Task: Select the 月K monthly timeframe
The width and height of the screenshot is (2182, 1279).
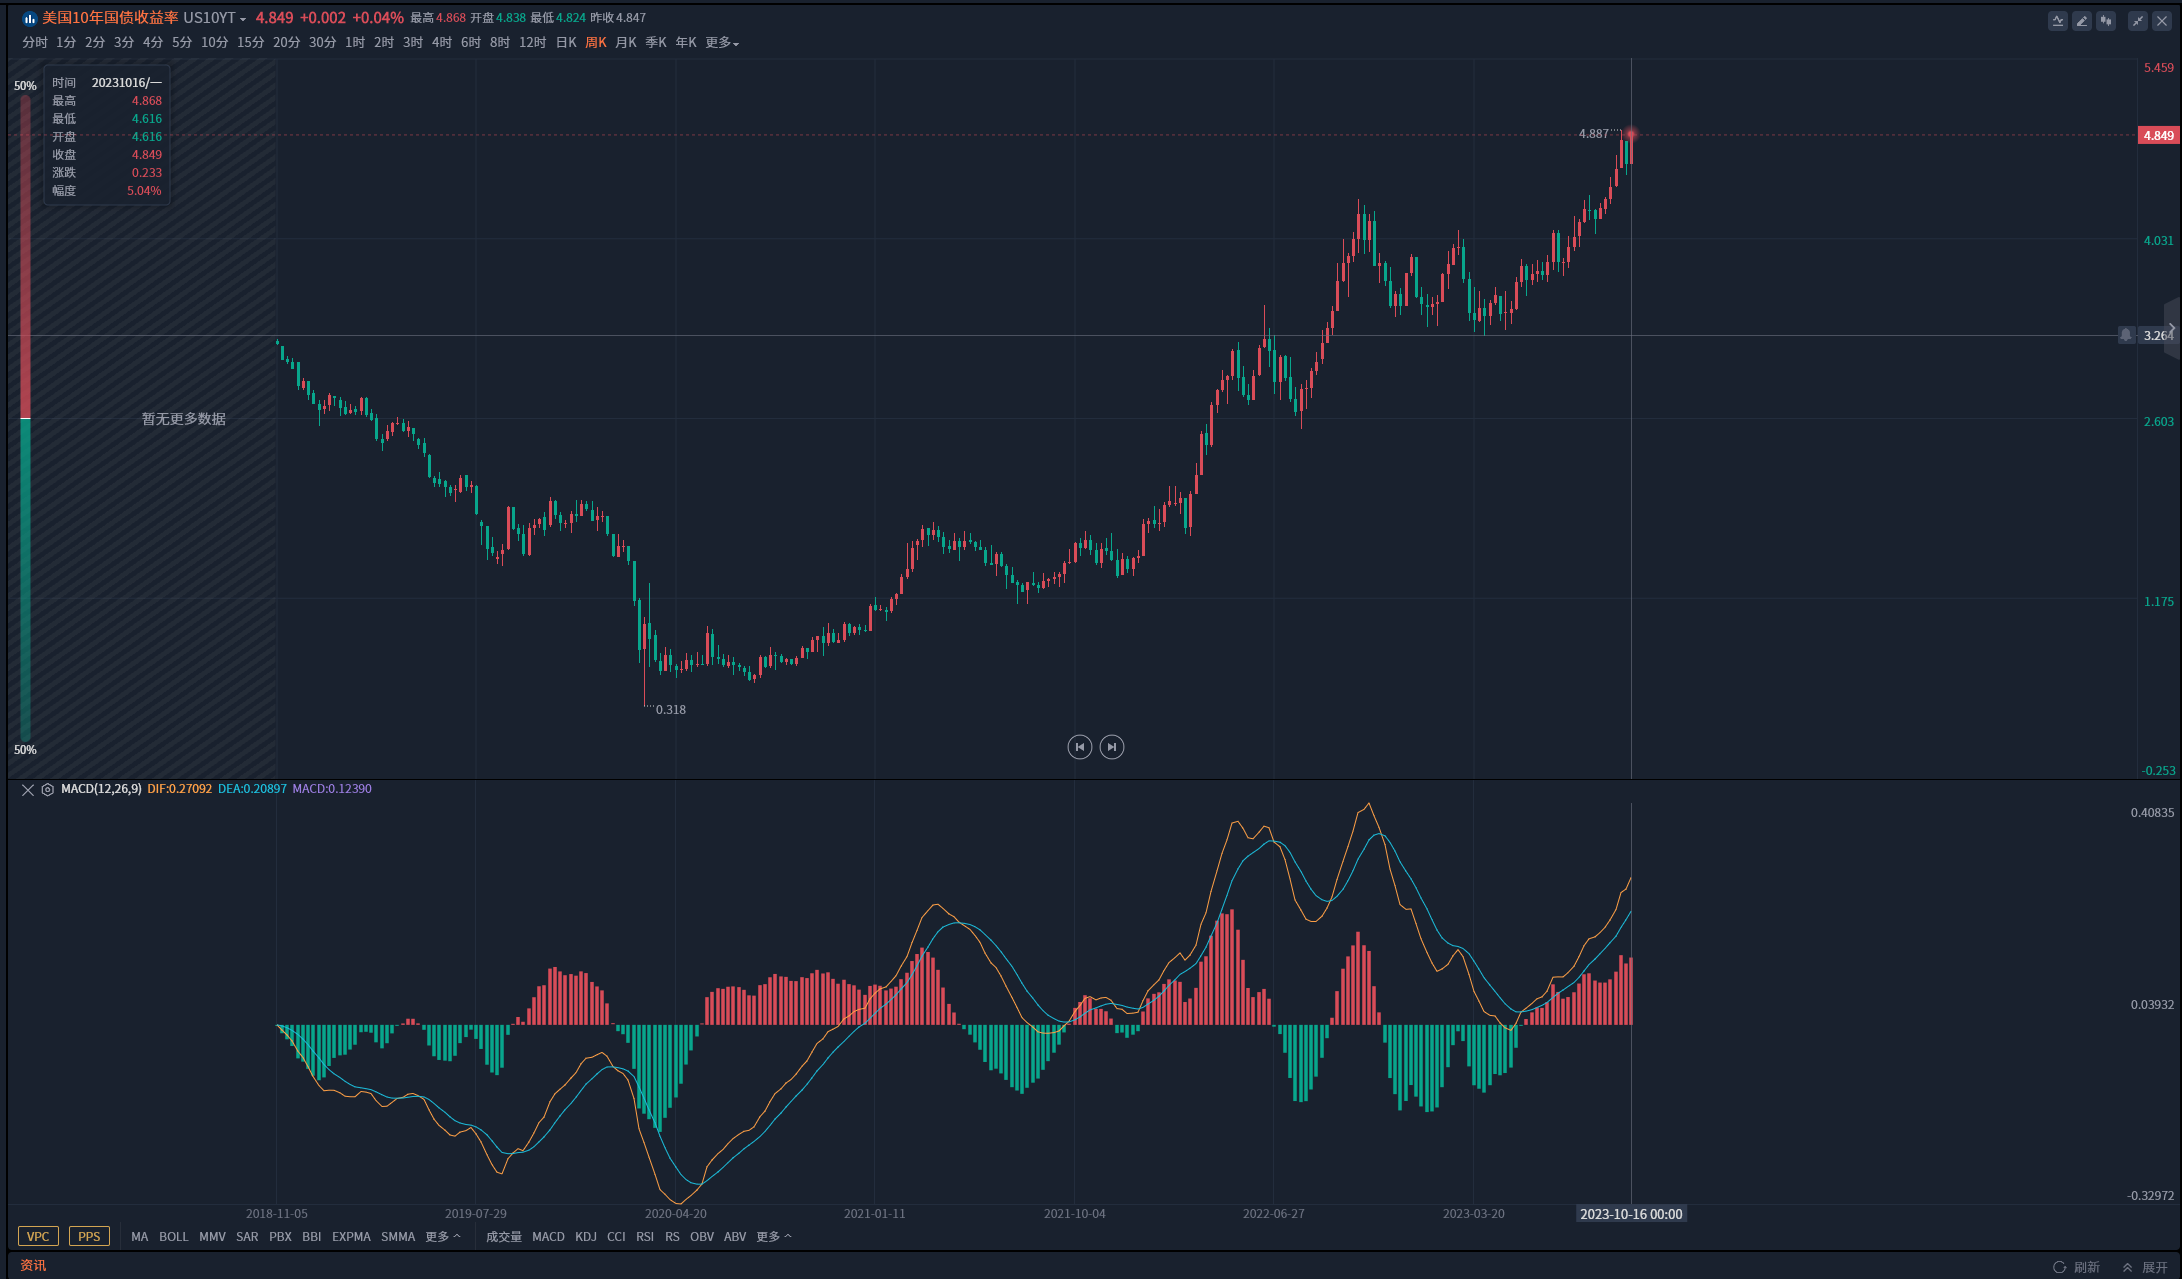Action: pyautogui.click(x=626, y=43)
